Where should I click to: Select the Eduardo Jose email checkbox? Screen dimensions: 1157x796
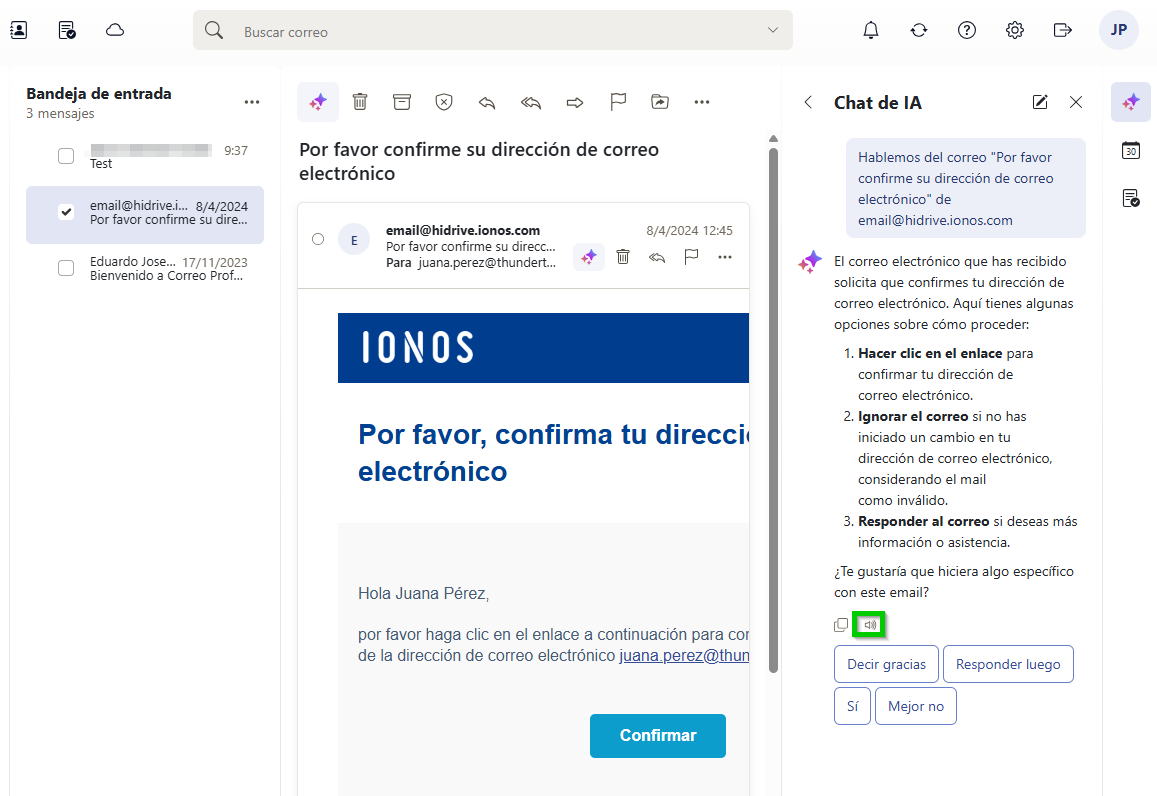[x=66, y=267]
